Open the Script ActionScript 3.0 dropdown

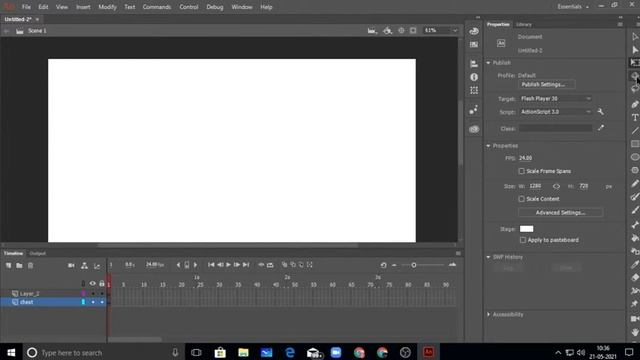(x=555, y=112)
